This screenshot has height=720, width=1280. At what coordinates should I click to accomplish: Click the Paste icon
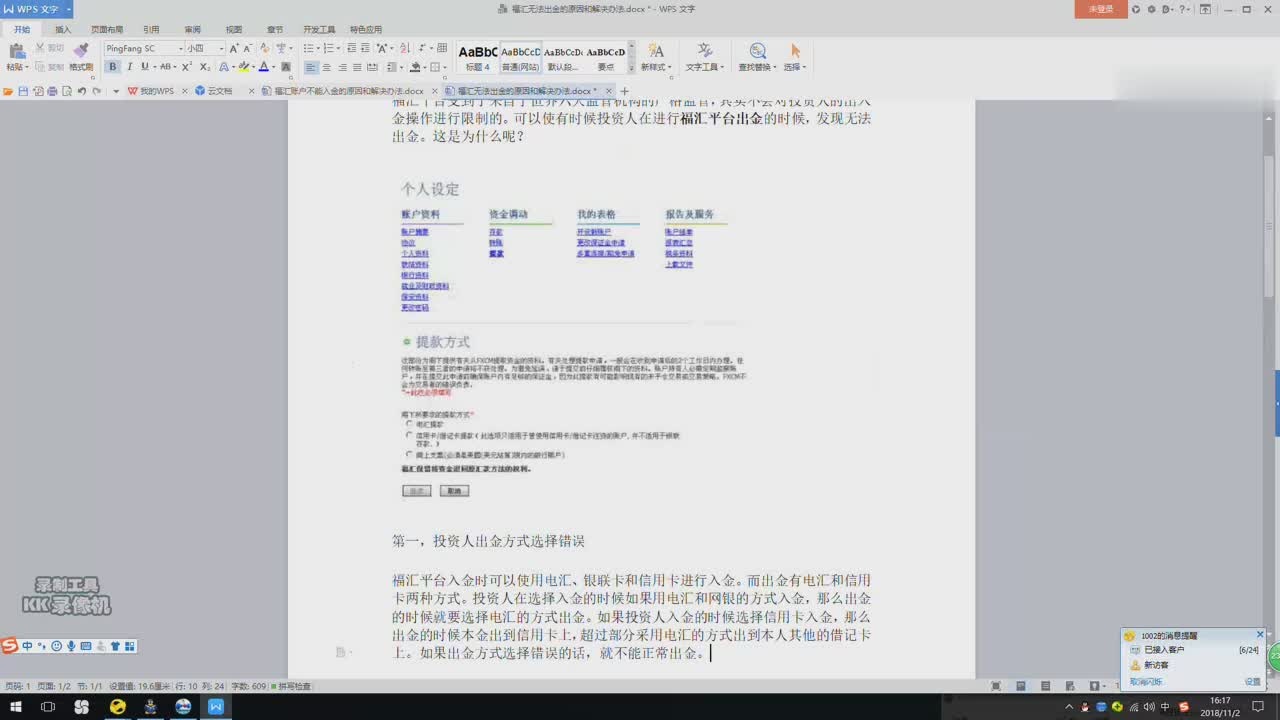coord(16,50)
